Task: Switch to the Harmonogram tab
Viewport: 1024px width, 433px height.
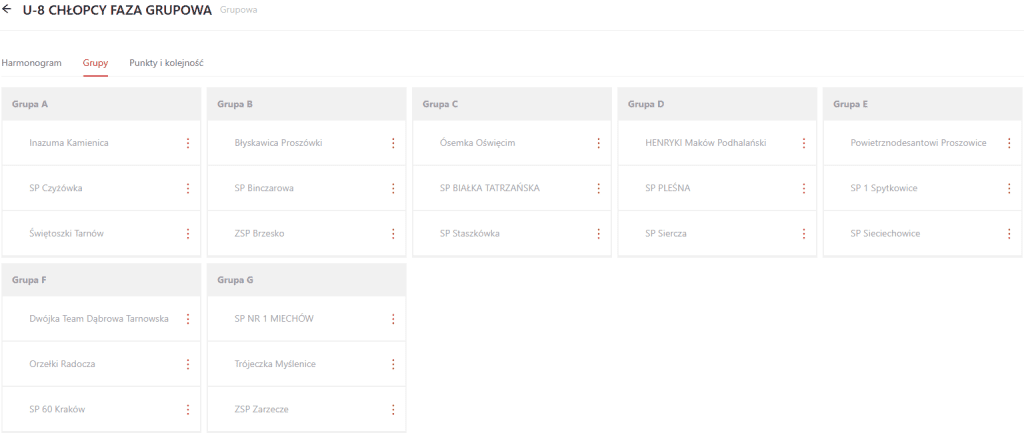Action: [32, 62]
